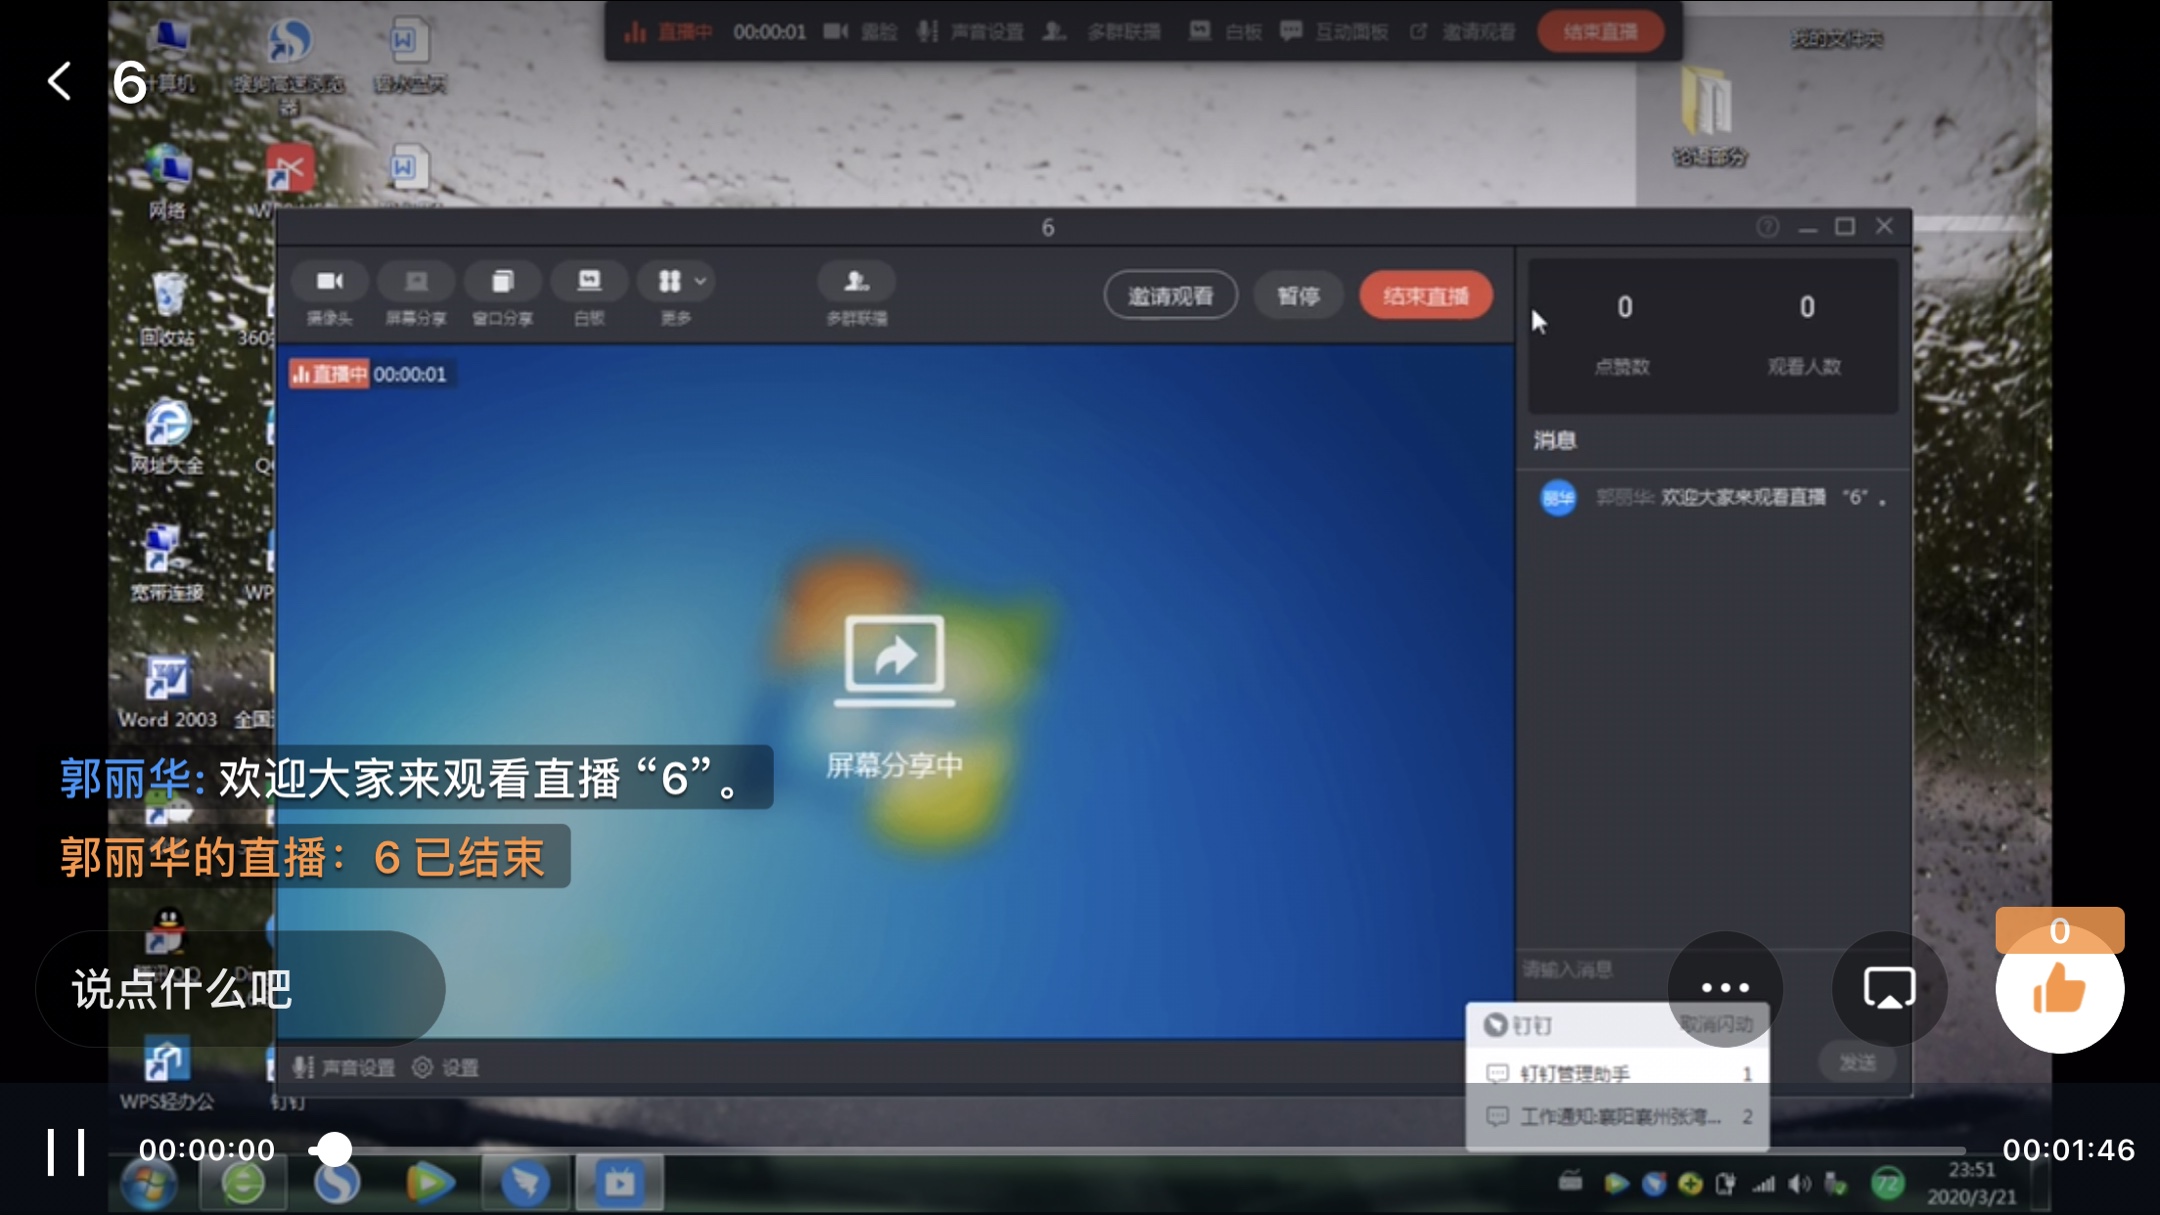Screen dimensions: 2160x1215
Task: Open the green media player taskbar icon
Action: pyautogui.click(x=429, y=1184)
